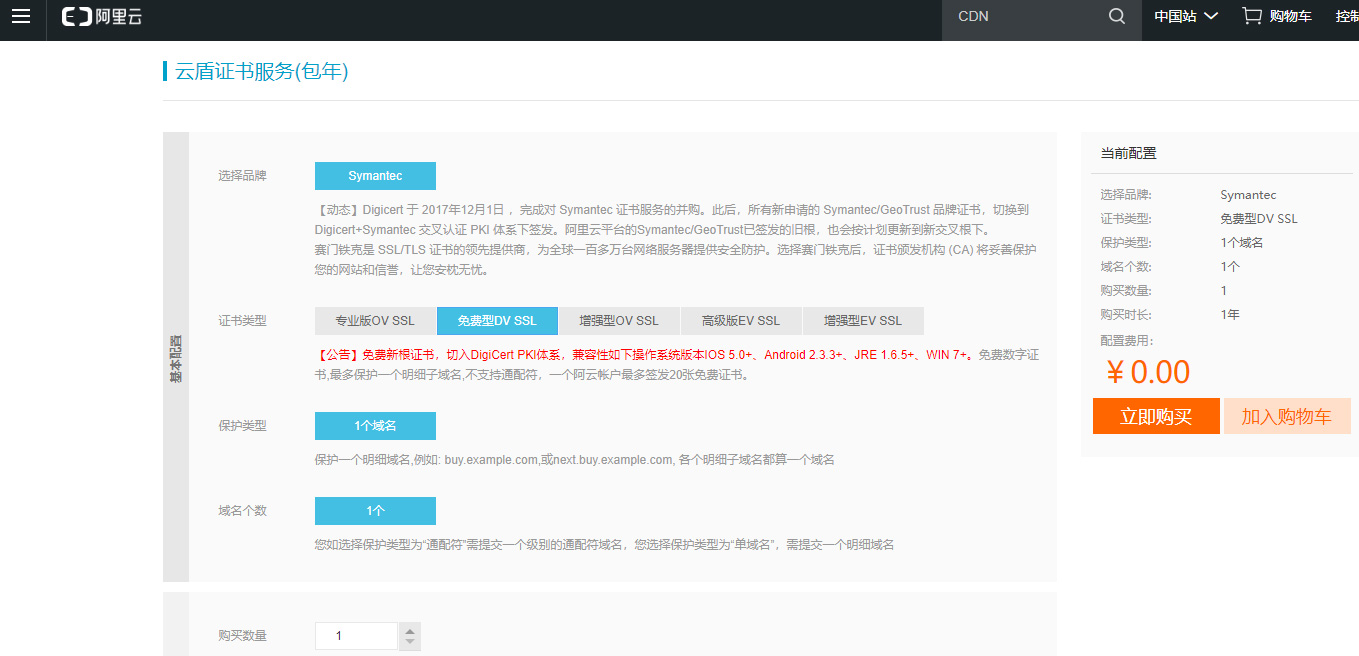Click 立即购买 buy now button

pos(1156,416)
